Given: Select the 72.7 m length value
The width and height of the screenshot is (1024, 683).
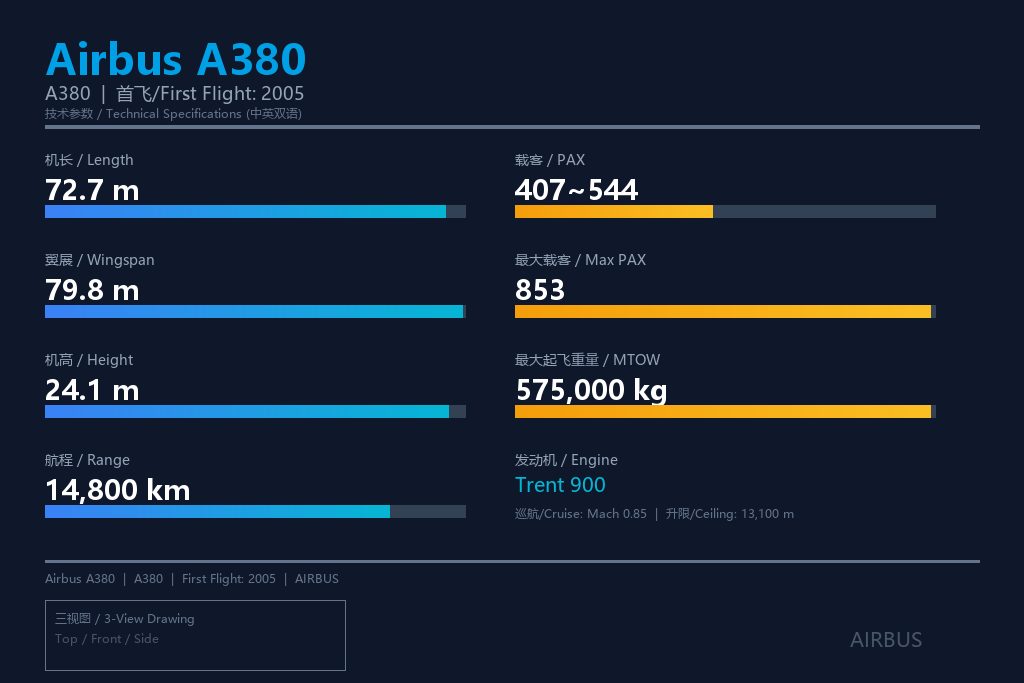Looking at the screenshot, I should 92,190.
